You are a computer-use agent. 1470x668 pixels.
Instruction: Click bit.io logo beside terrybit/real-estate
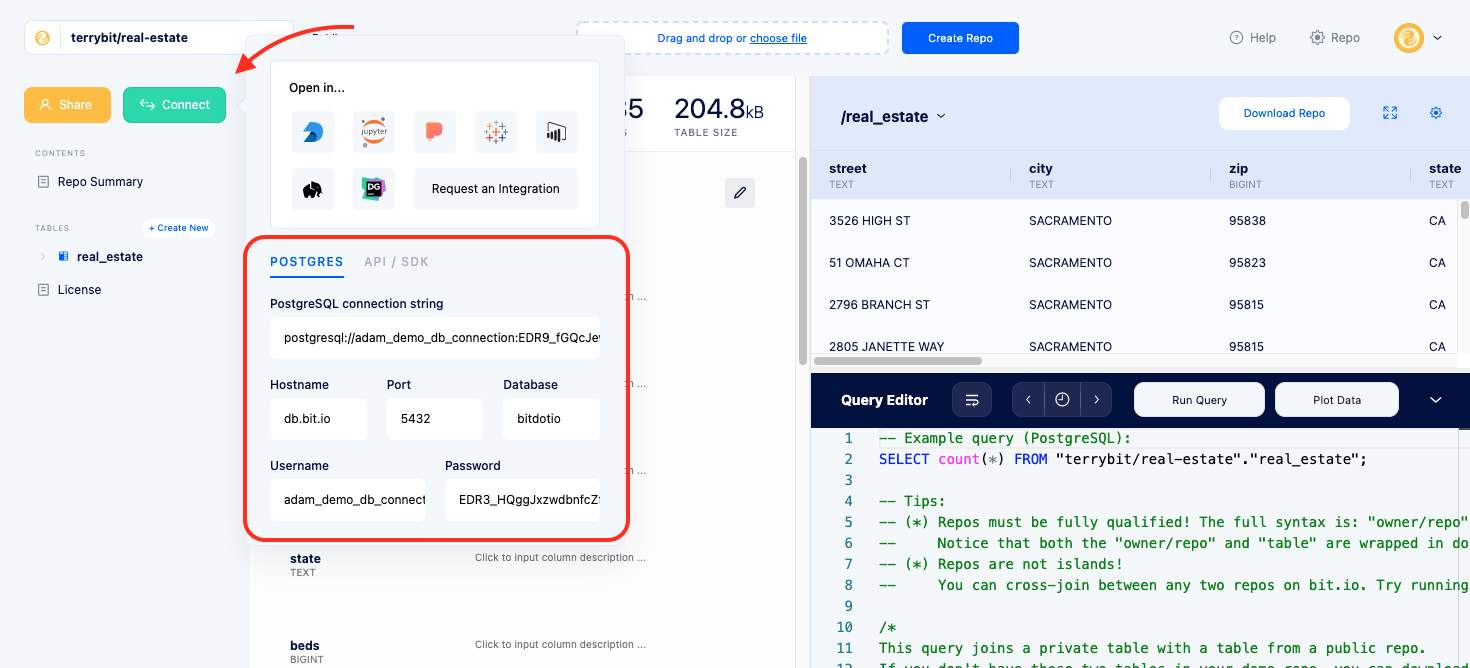point(42,38)
